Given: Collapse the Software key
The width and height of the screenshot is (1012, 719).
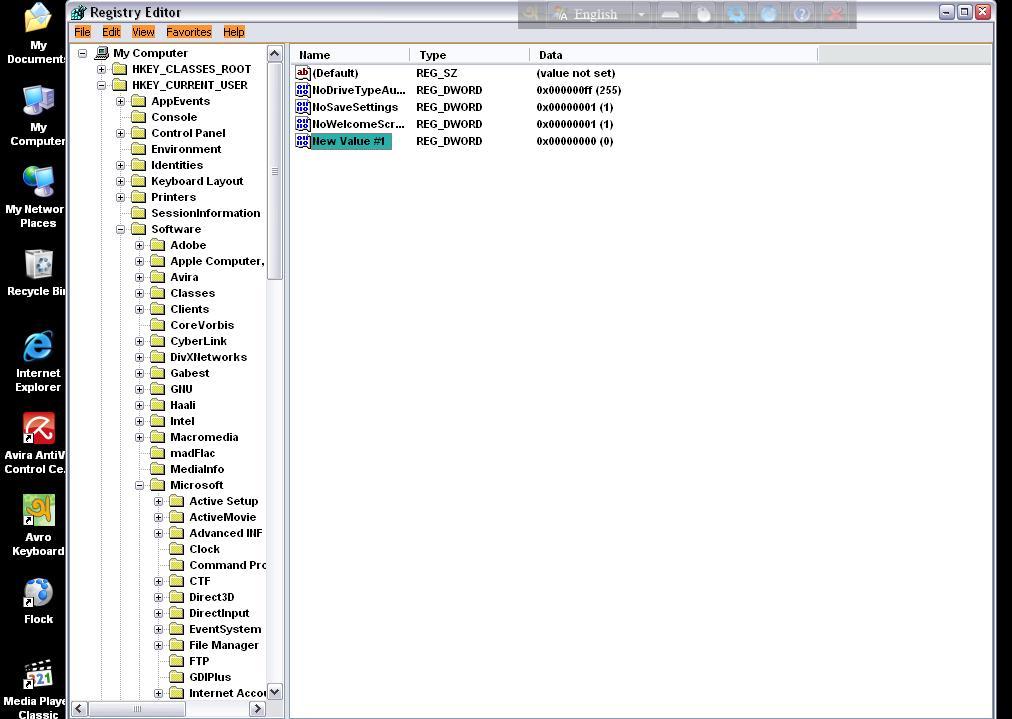Looking at the screenshot, I should coord(121,229).
